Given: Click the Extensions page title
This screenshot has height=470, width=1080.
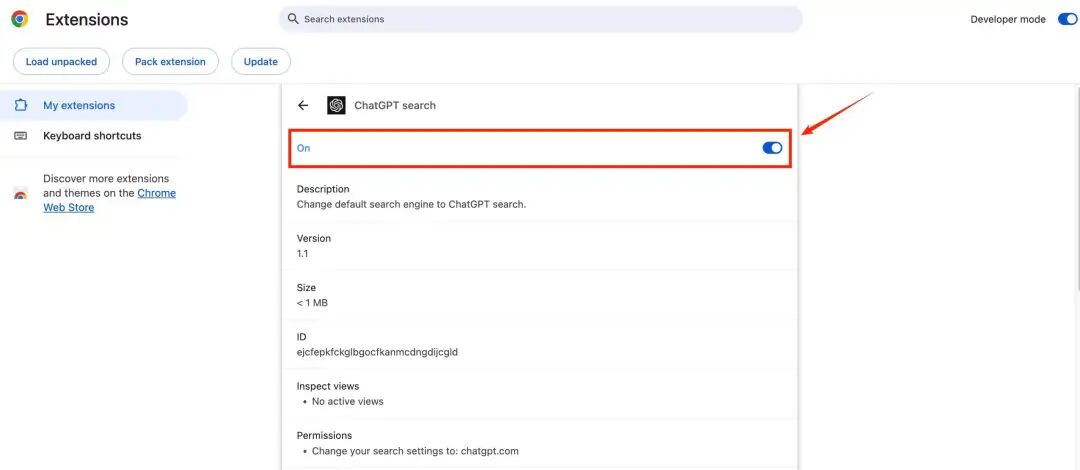Looking at the screenshot, I should click(x=87, y=19).
